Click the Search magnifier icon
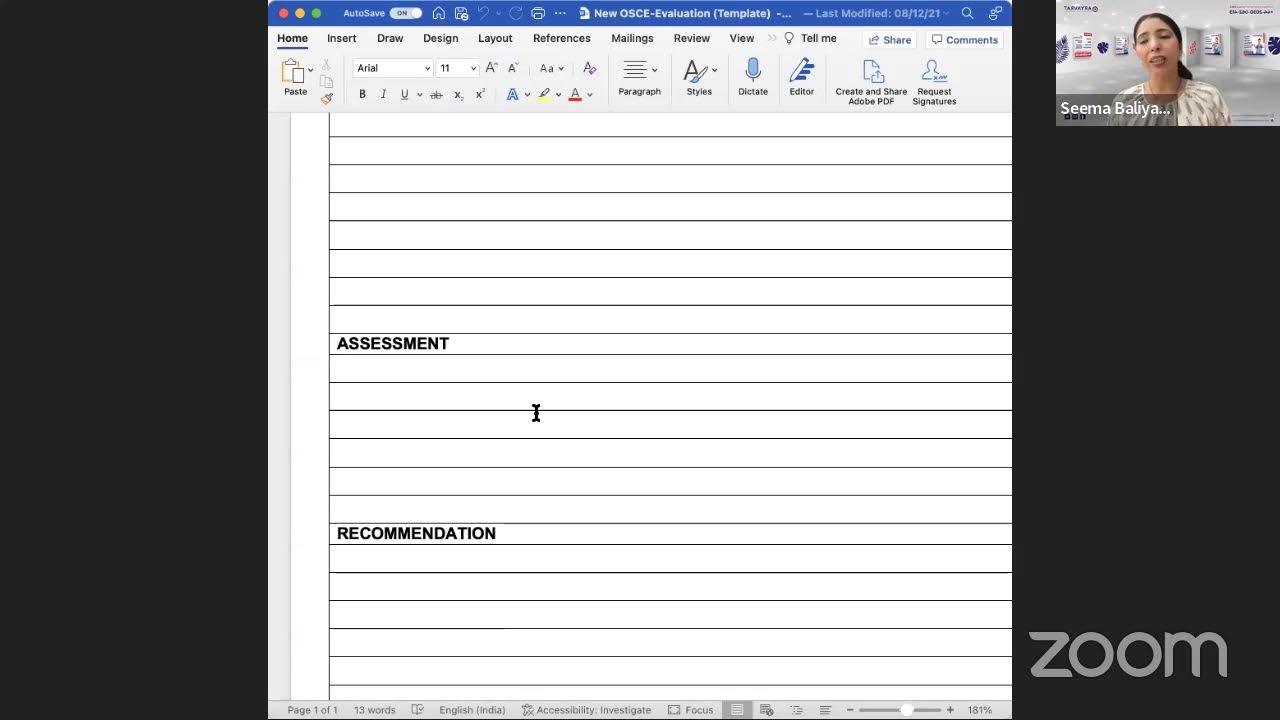The width and height of the screenshot is (1280, 720). 967,13
